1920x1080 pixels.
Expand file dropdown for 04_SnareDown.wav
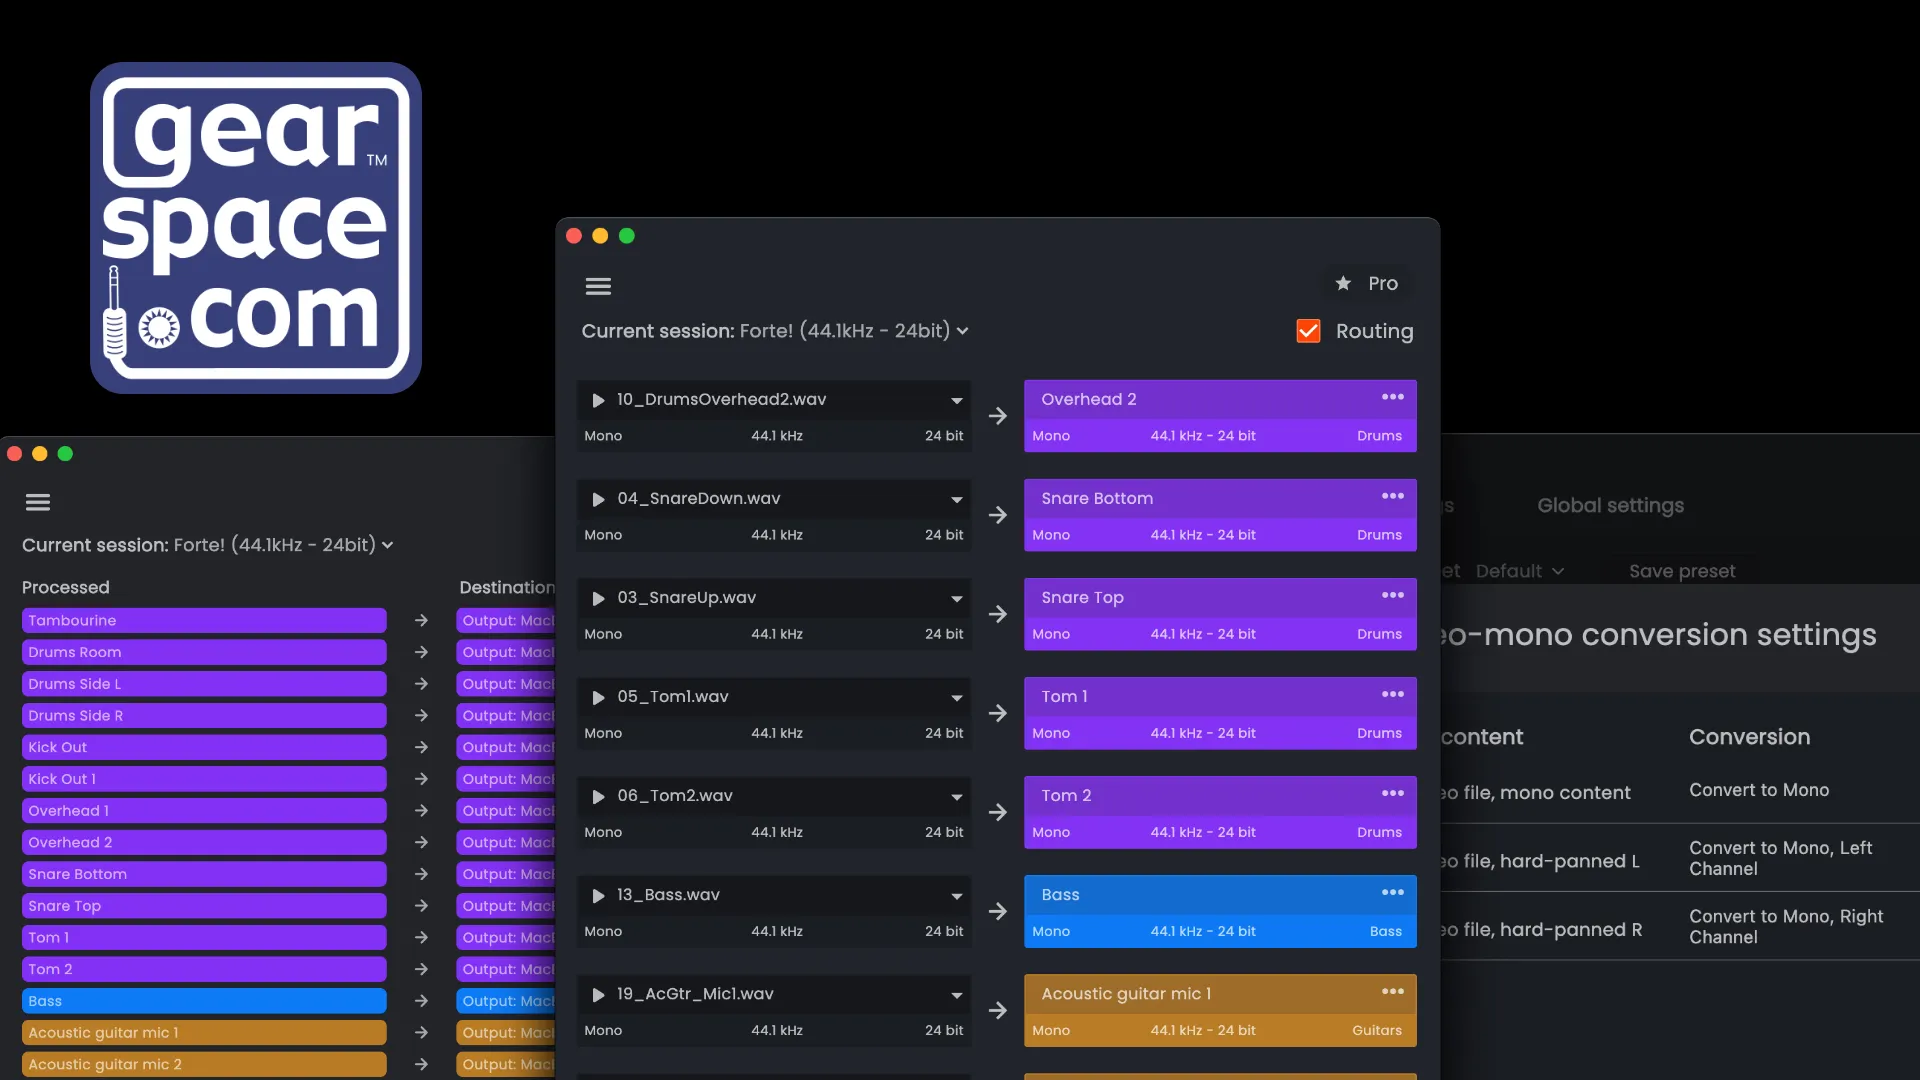point(957,500)
